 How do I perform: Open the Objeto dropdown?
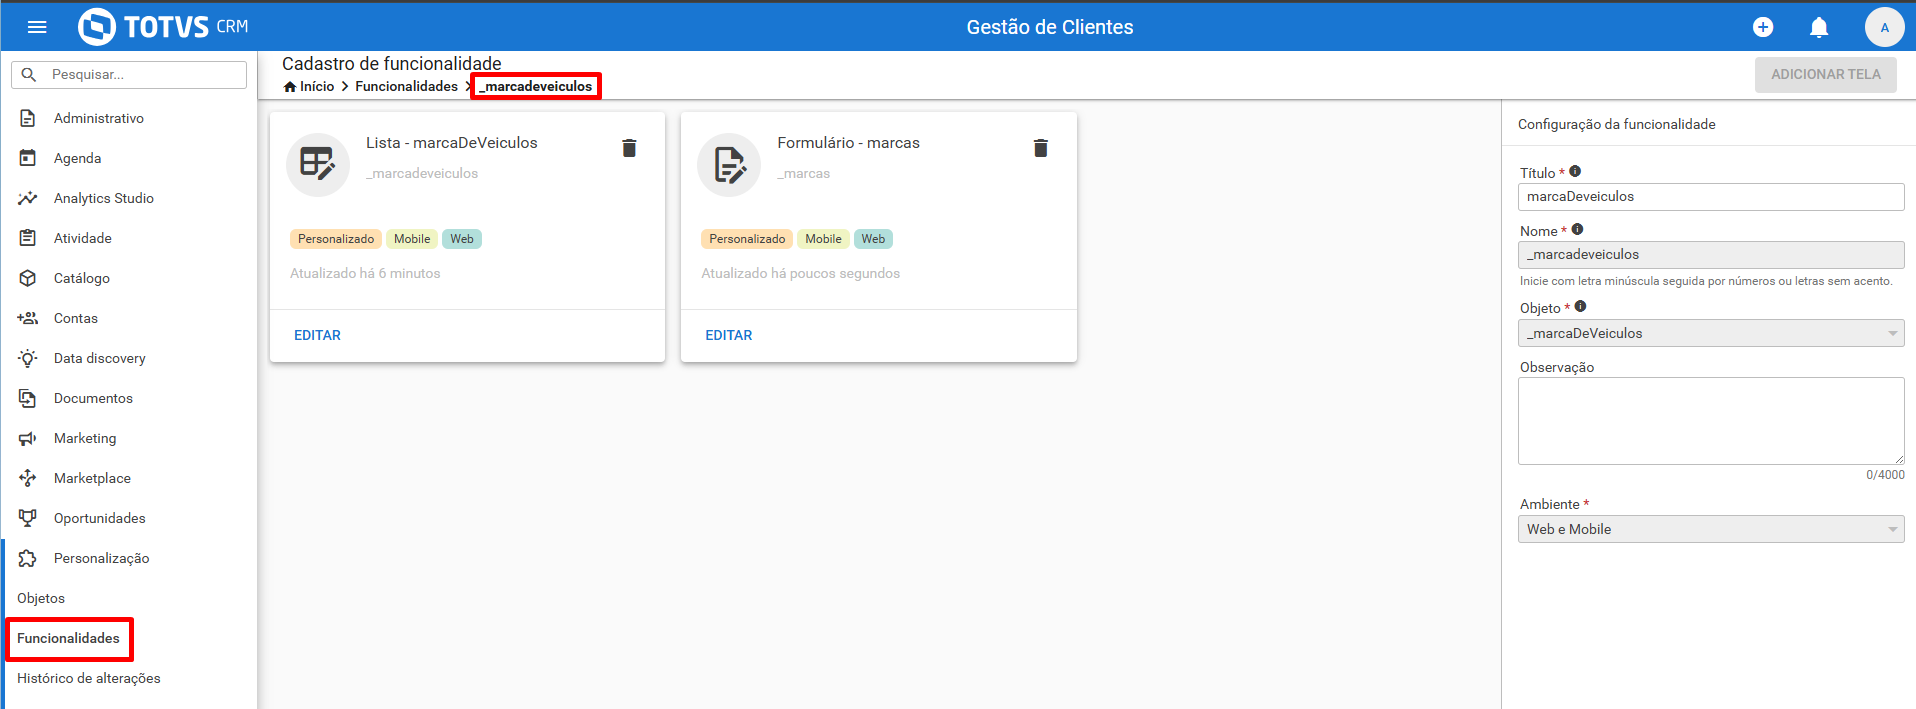pyautogui.click(x=1711, y=333)
